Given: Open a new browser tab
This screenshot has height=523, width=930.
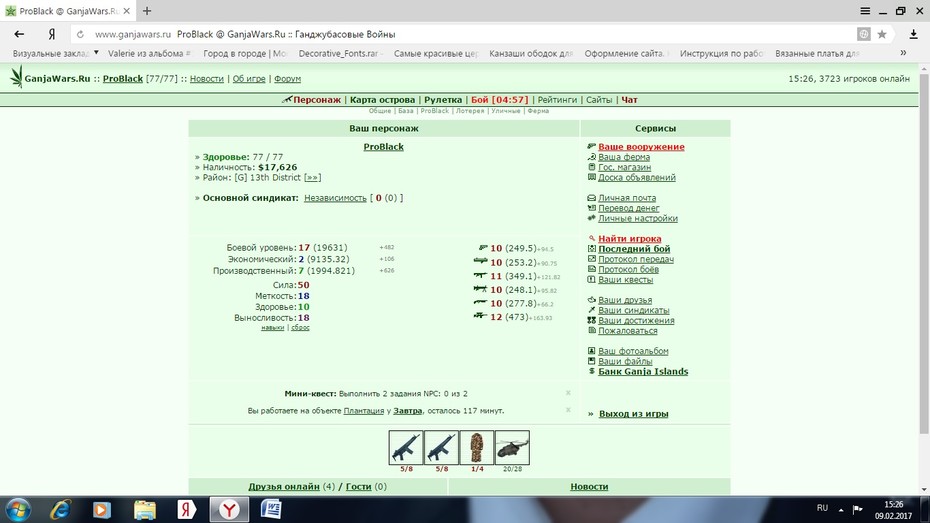Looking at the screenshot, I should (x=147, y=11).
